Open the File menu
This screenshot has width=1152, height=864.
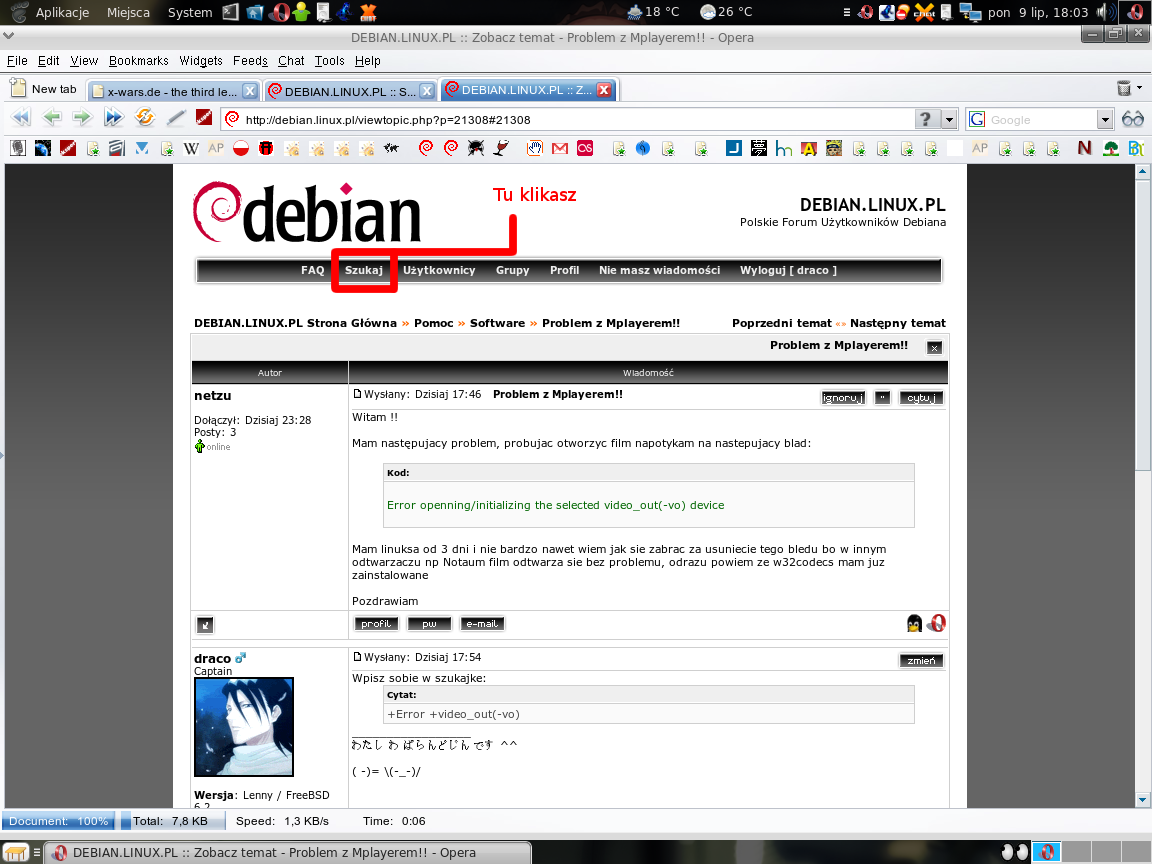(x=17, y=61)
